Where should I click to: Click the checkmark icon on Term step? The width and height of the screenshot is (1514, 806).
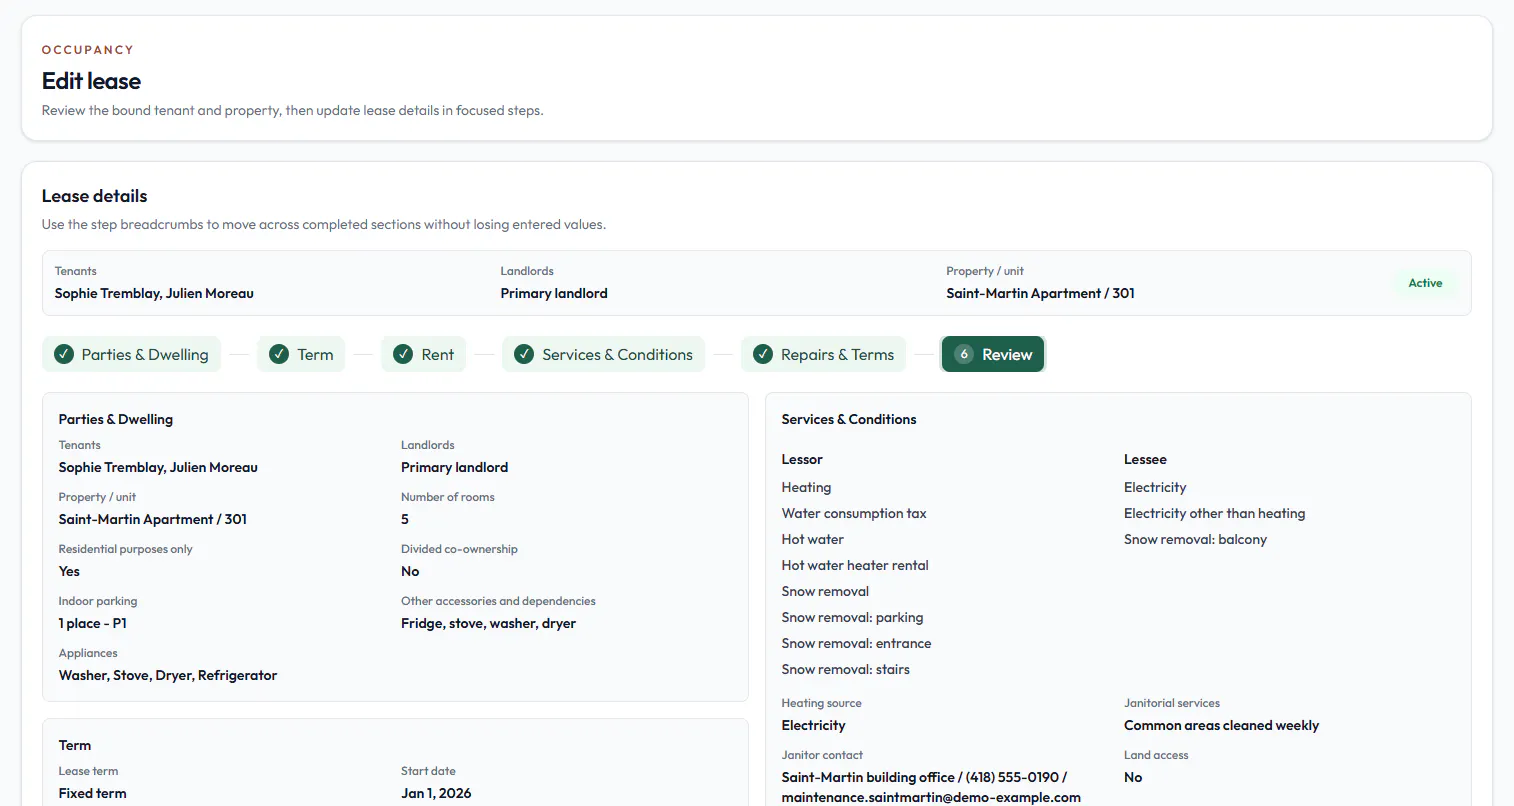point(279,354)
